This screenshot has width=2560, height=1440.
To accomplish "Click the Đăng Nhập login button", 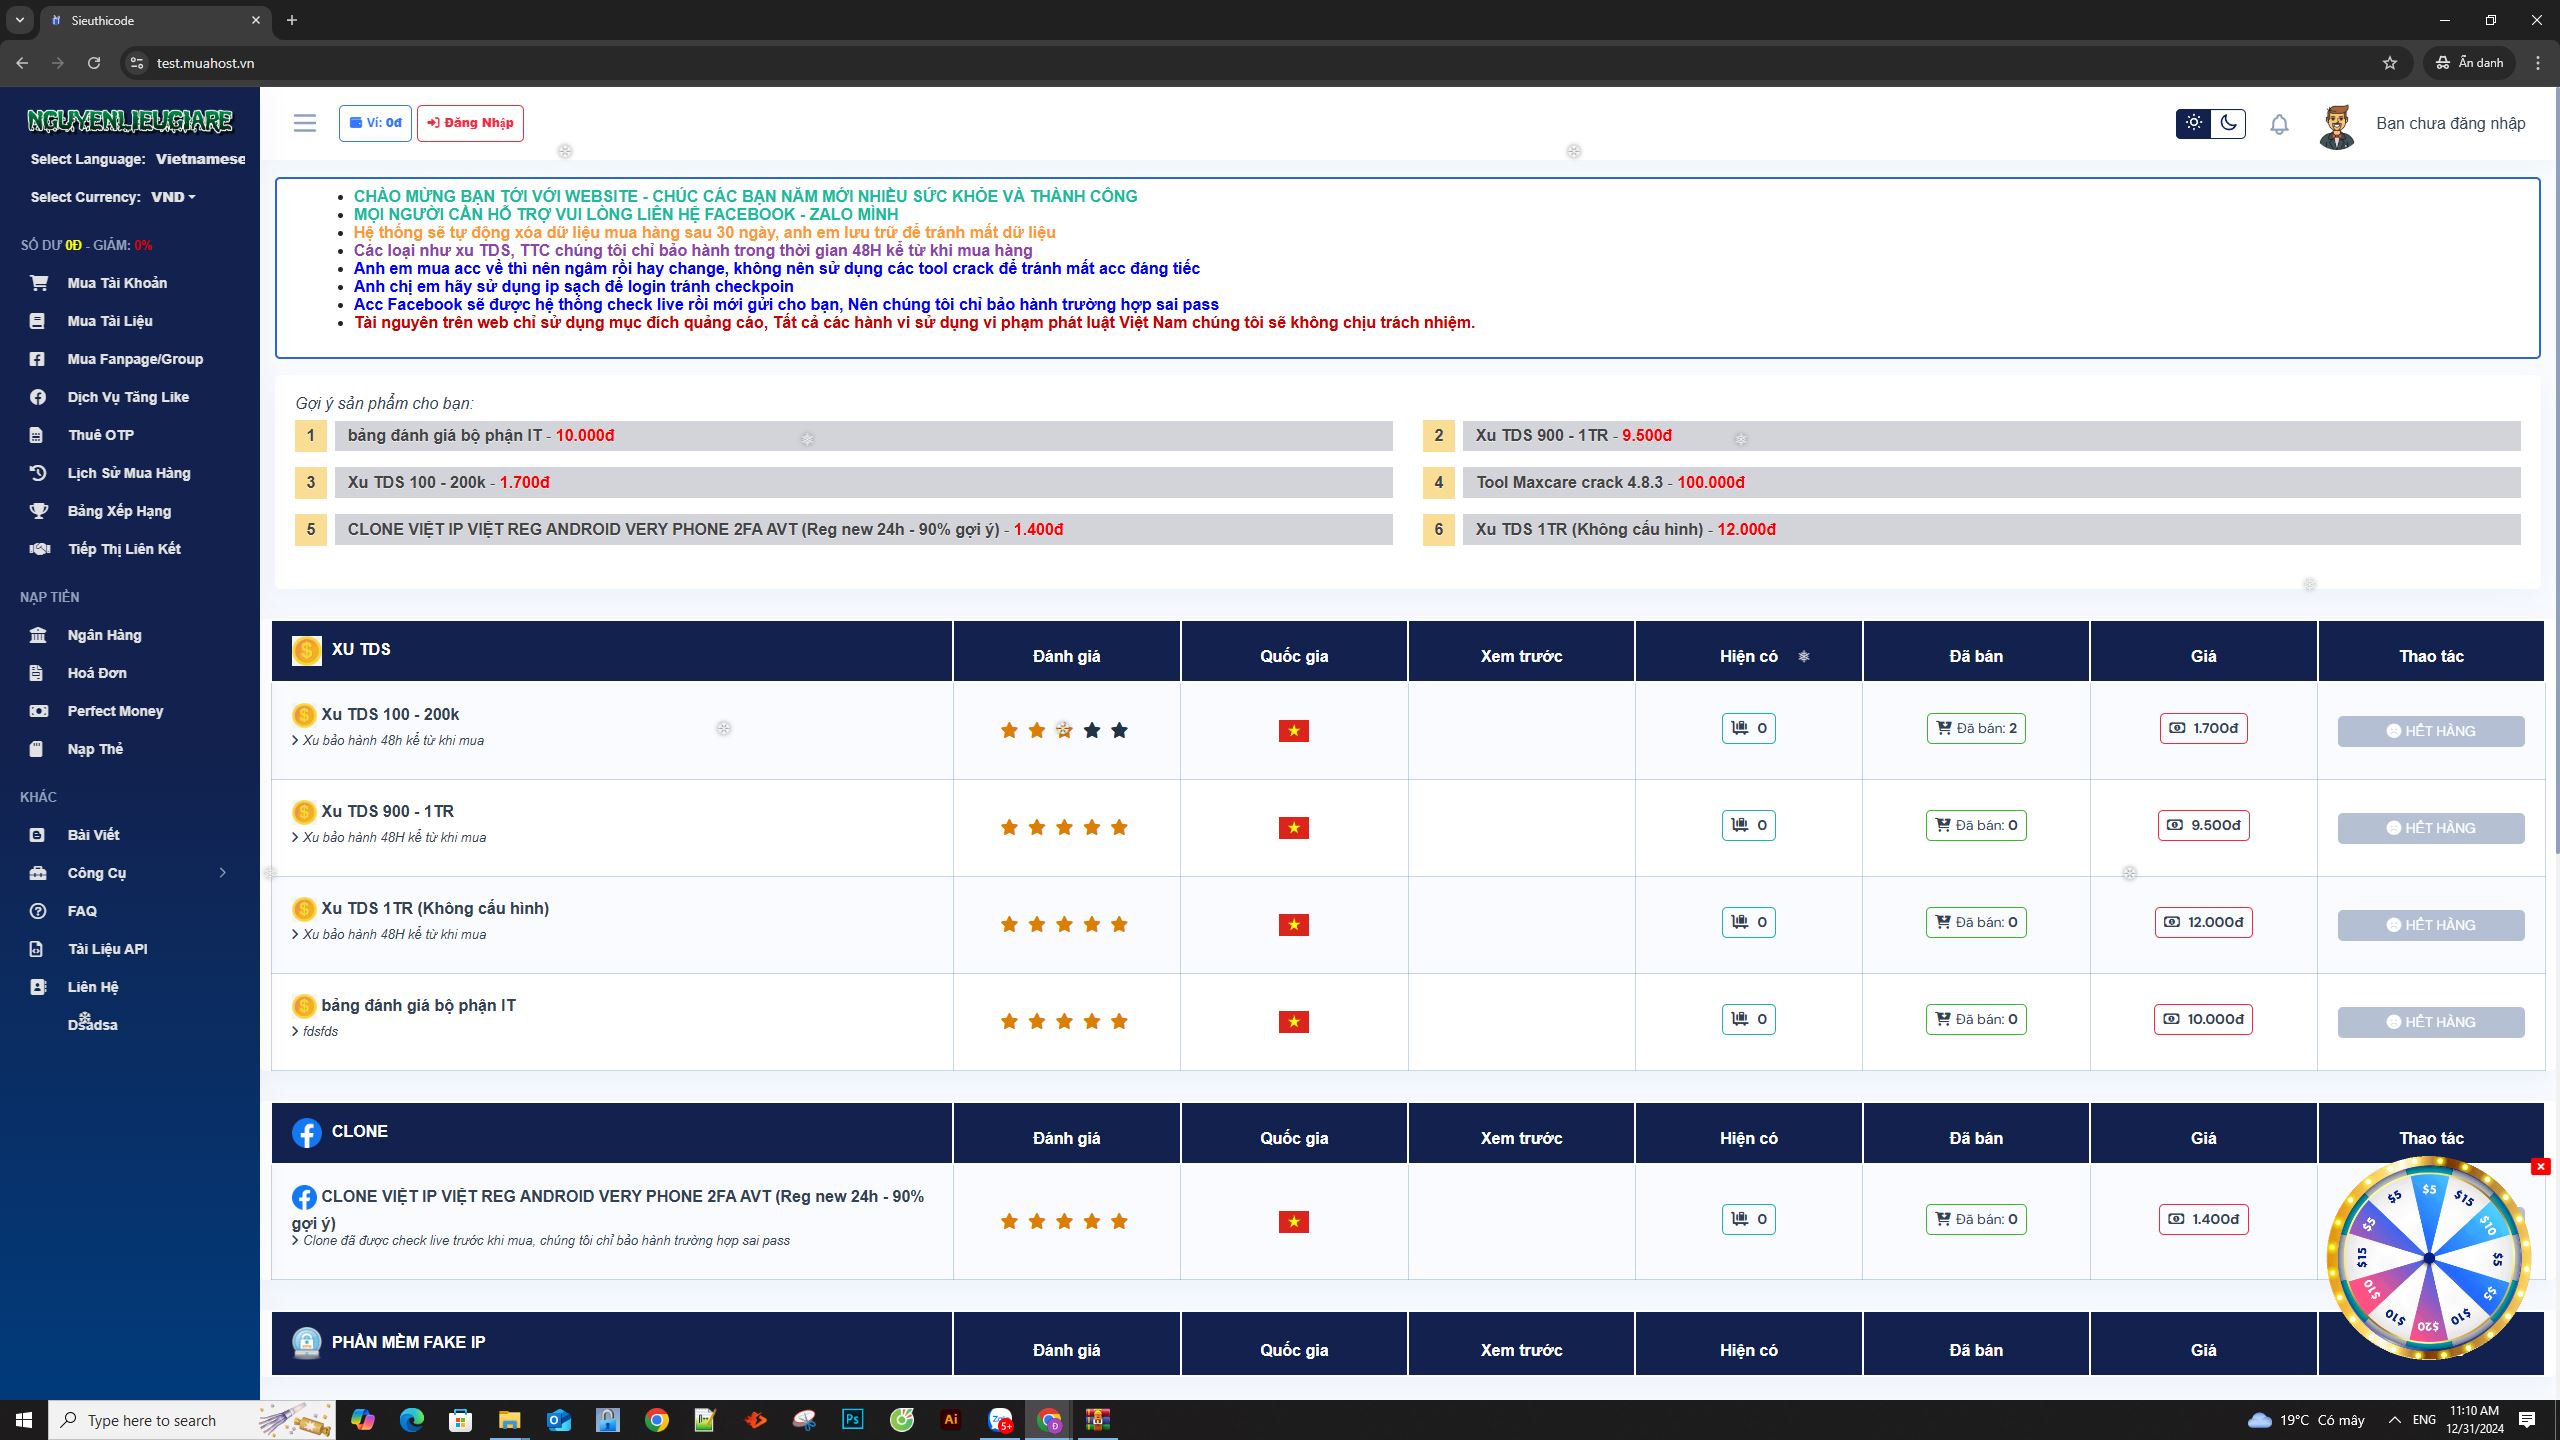I will 470,123.
